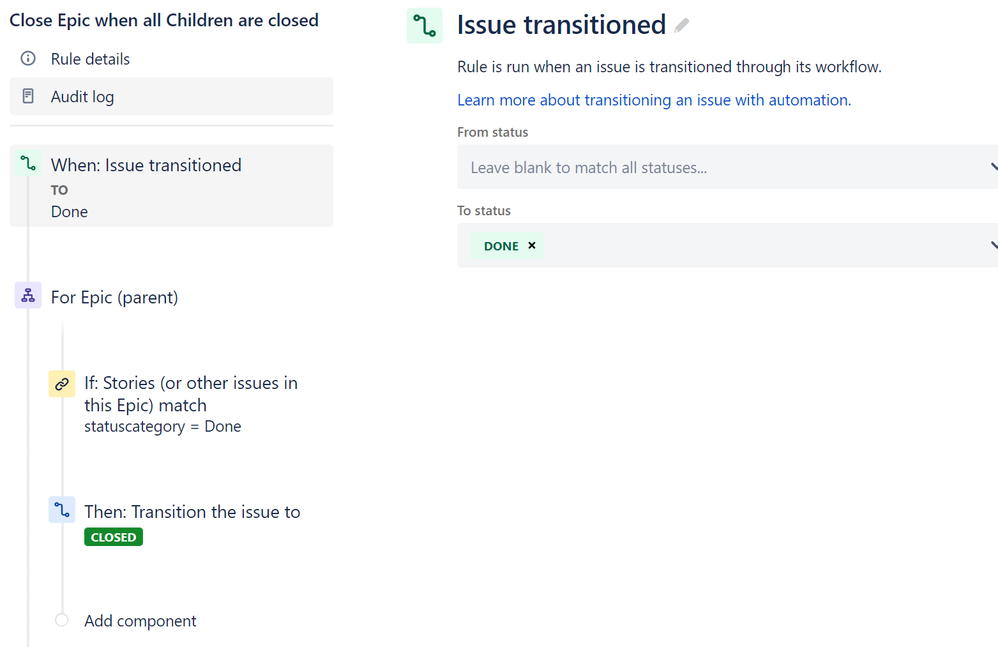Select the green CLOSED status badge

tap(113, 536)
